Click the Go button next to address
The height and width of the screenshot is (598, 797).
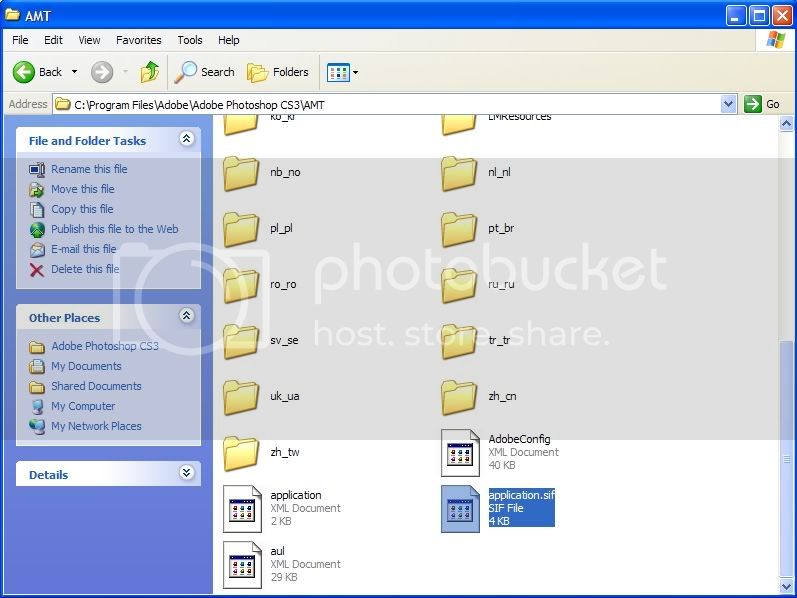coord(762,104)
